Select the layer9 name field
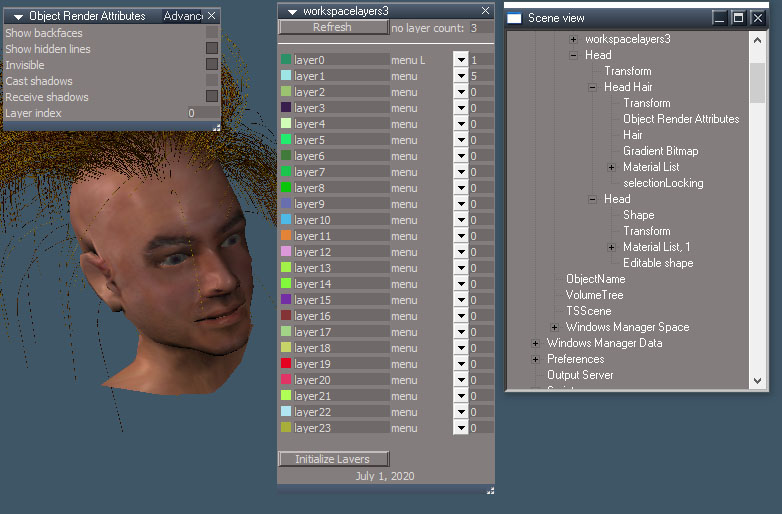This screenshot has width=782, height=514. tap(341, 204)
